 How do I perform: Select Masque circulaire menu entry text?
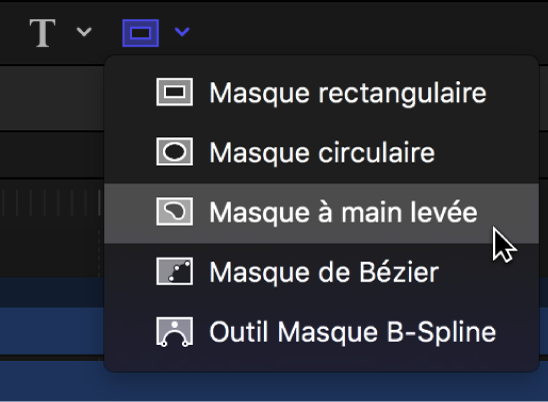[322, 153]
